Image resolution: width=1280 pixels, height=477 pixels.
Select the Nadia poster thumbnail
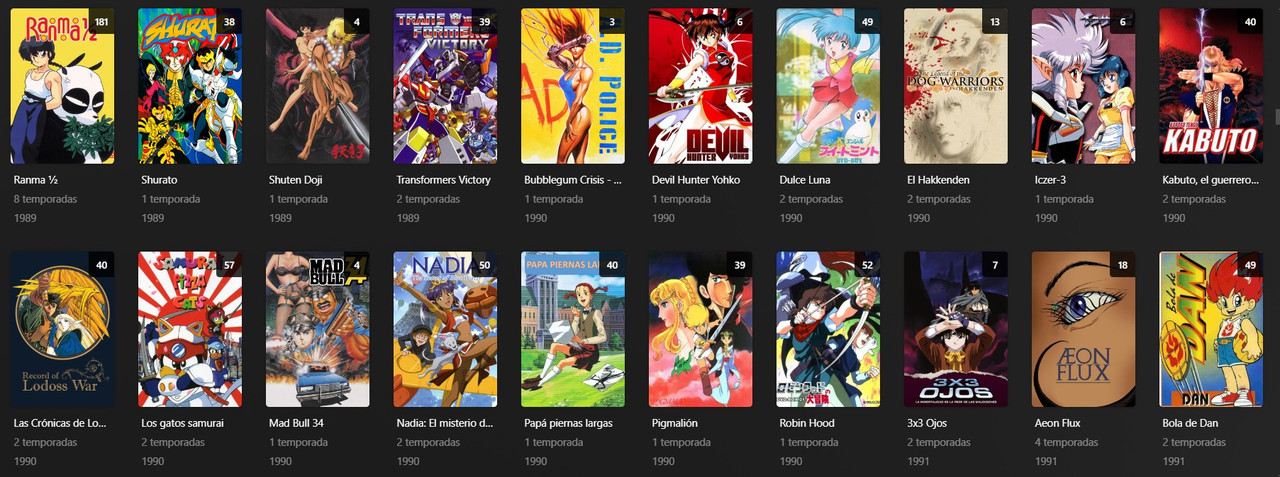click(445, 329)
